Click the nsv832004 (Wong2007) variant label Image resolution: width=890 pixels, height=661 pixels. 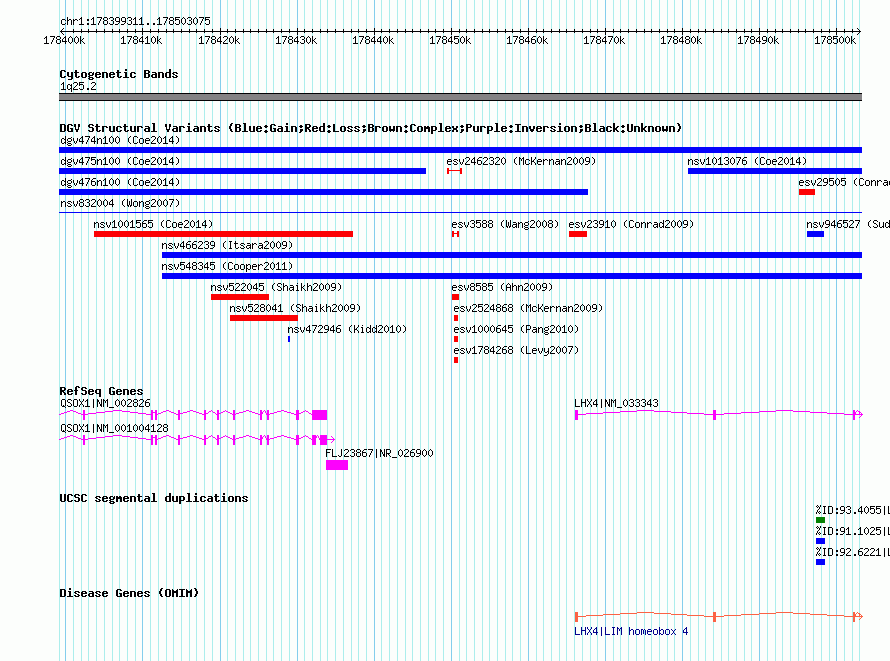pyautogui.click(x=120, y=203)
